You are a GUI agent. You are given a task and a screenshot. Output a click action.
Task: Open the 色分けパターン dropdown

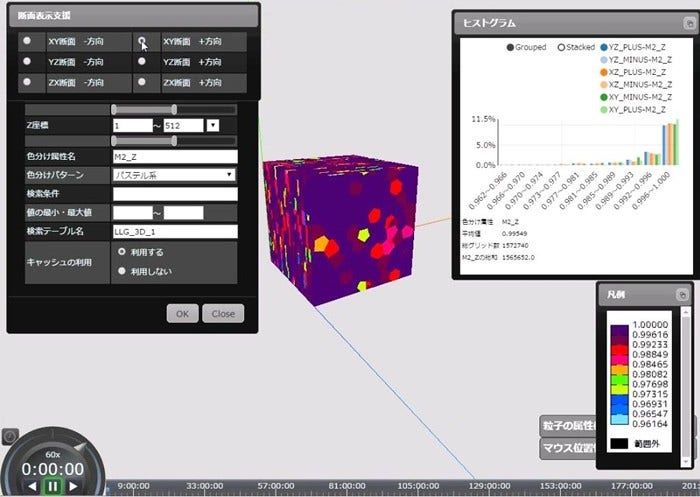[x=175, y=174]
